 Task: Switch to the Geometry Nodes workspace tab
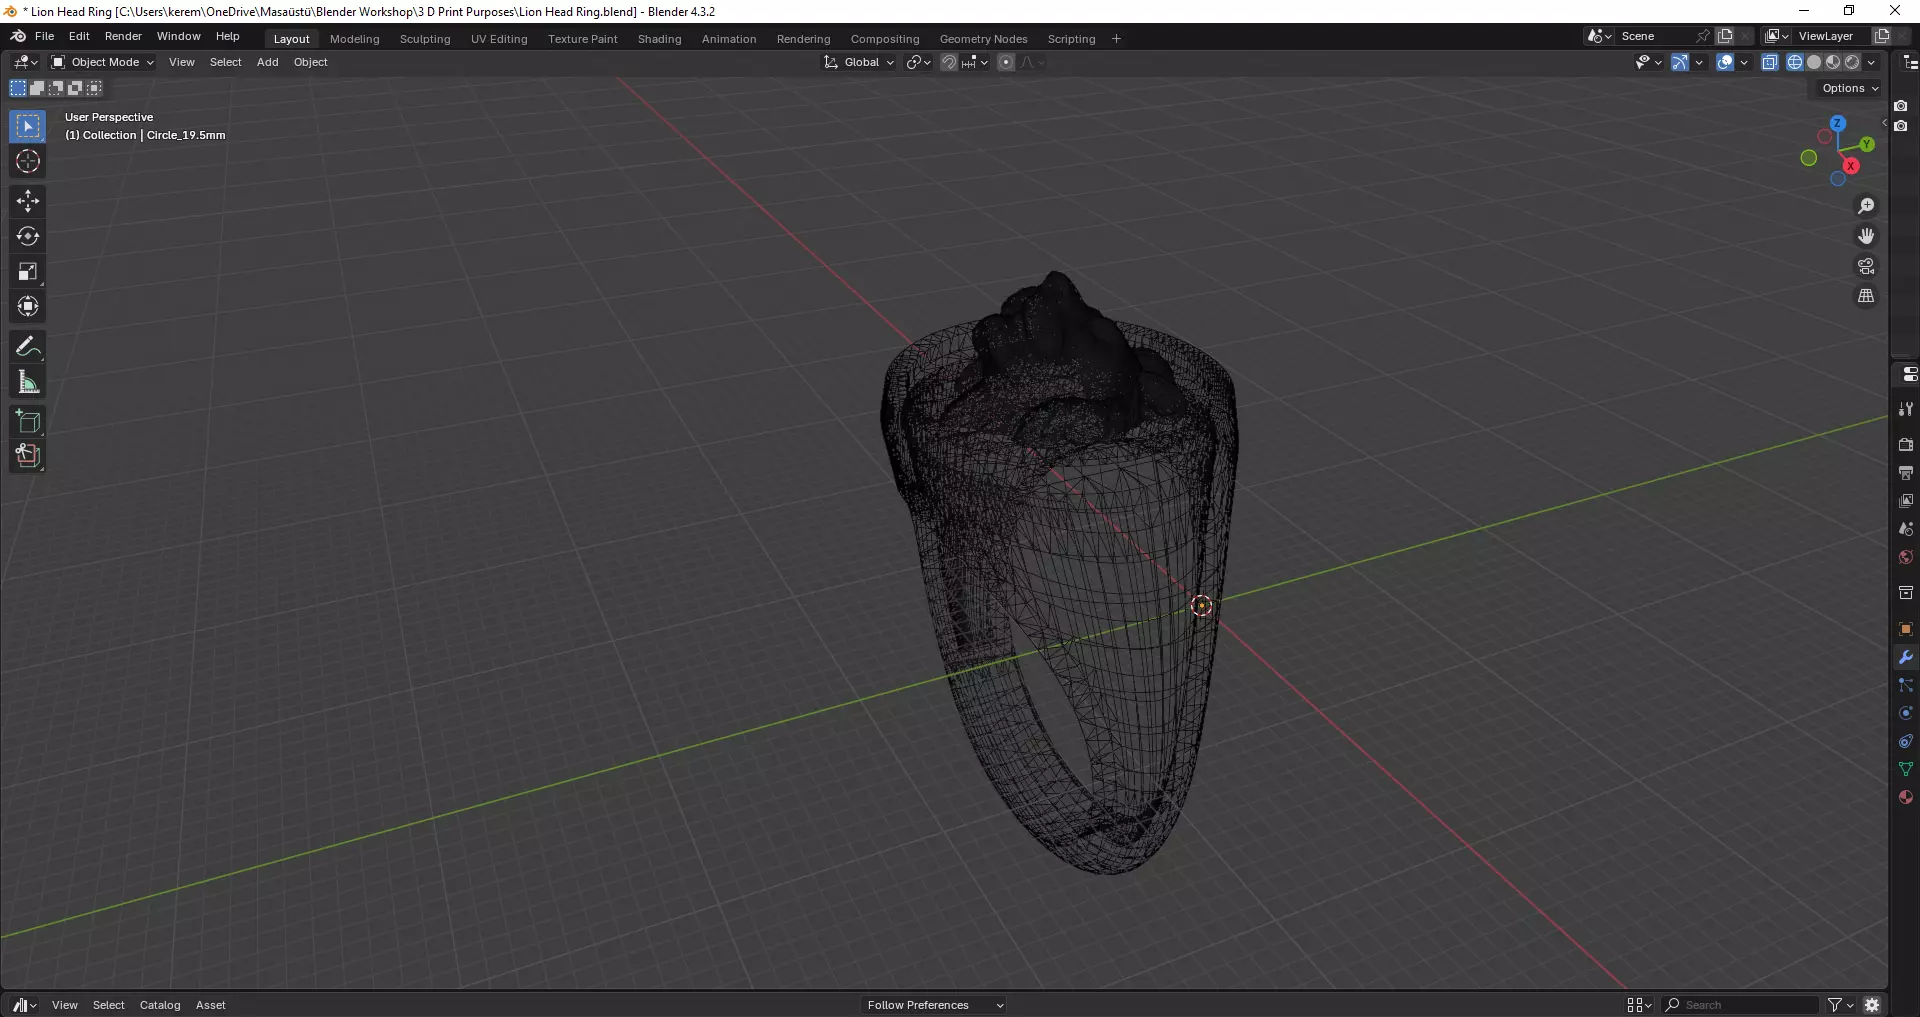[x=983, y=39]
